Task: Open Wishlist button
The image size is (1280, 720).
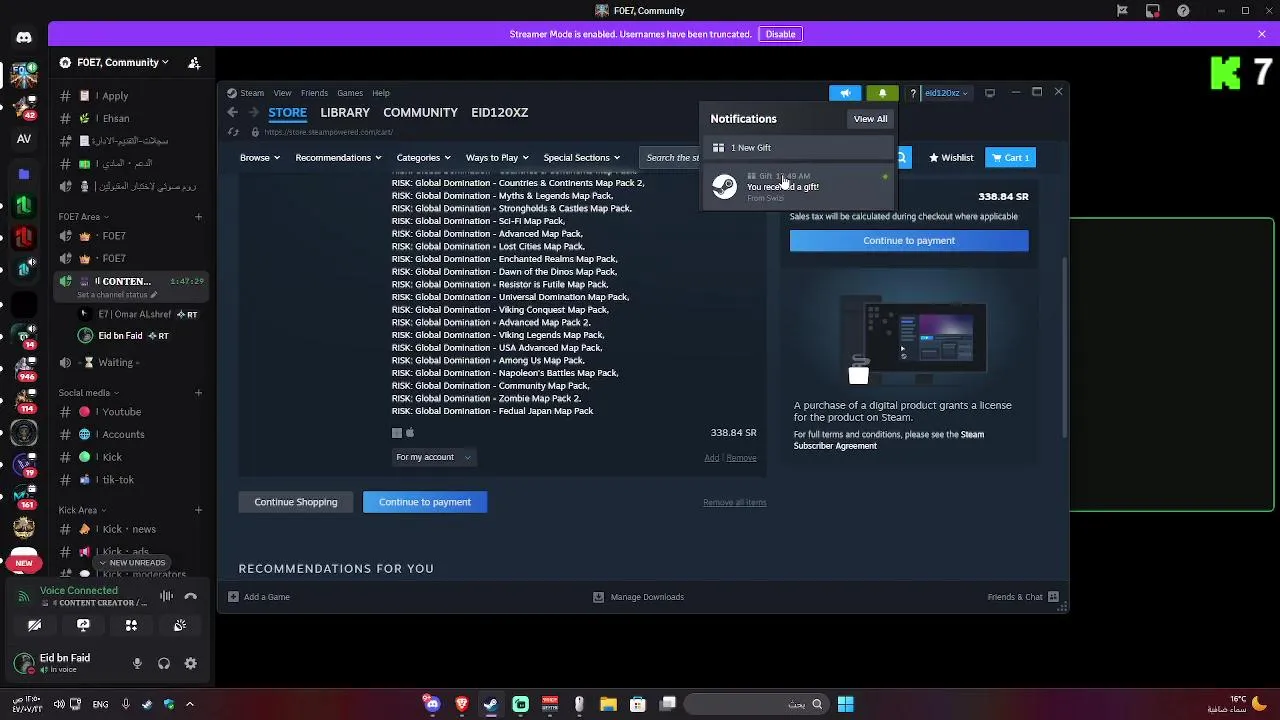Action: click(x=951, y=158)
